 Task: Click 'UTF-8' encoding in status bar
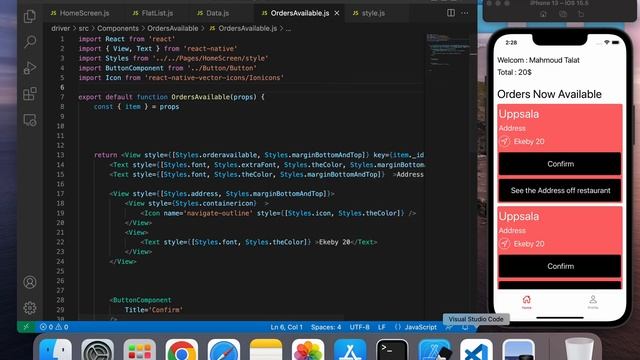pyautogui.click(x=359, y=327)
